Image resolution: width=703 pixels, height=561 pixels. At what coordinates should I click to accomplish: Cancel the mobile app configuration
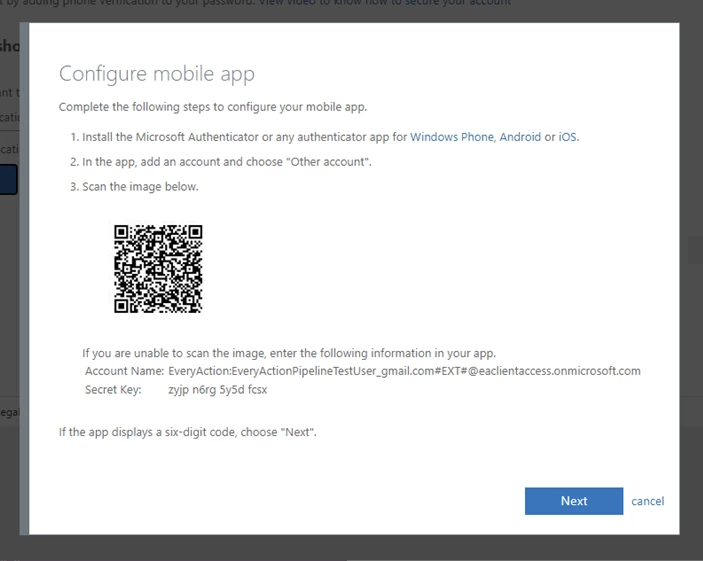[x=647, y=501]
